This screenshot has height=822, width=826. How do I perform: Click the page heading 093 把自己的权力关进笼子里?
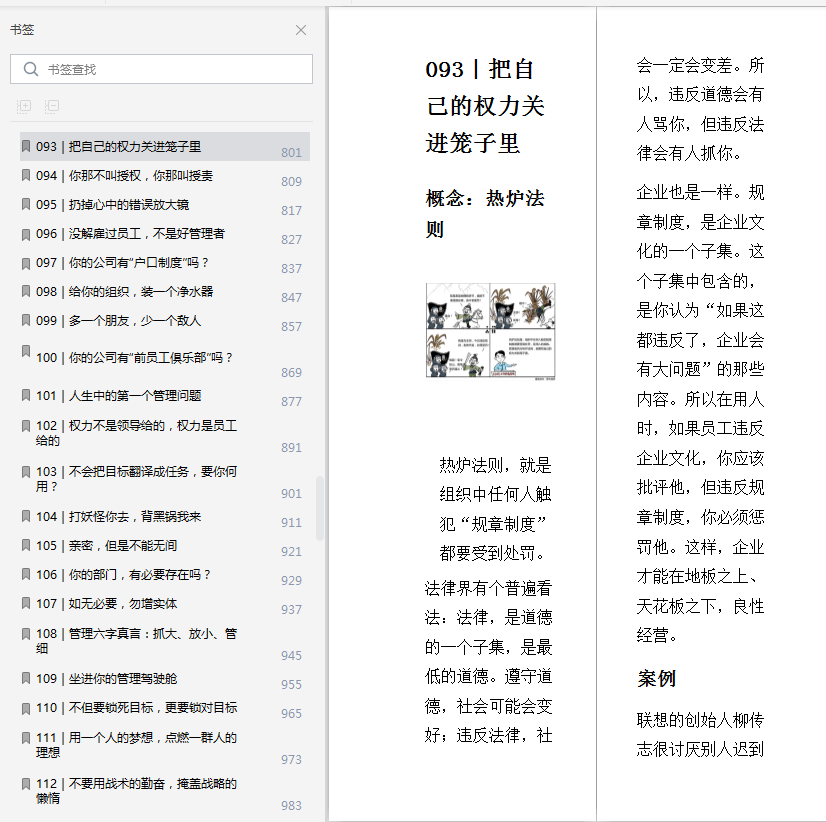click(x=485, y=106)
